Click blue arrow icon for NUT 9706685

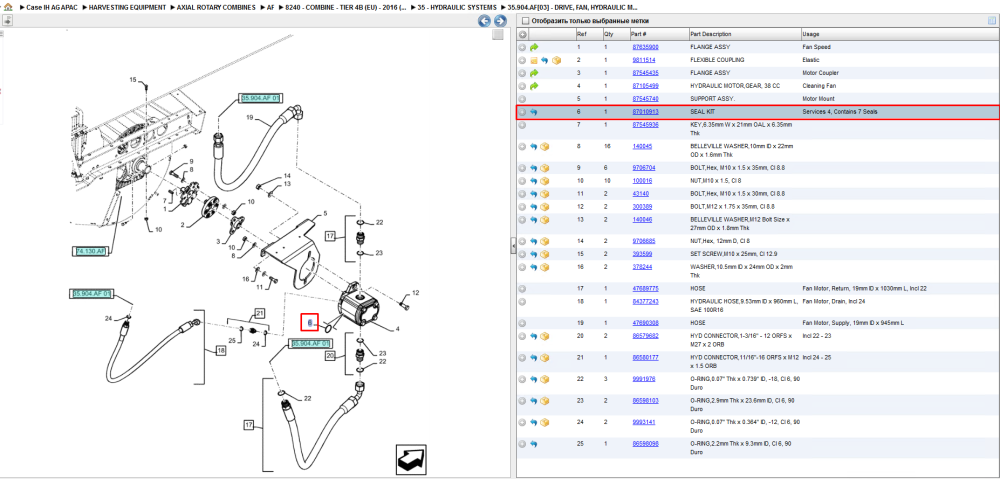[534, 241]
